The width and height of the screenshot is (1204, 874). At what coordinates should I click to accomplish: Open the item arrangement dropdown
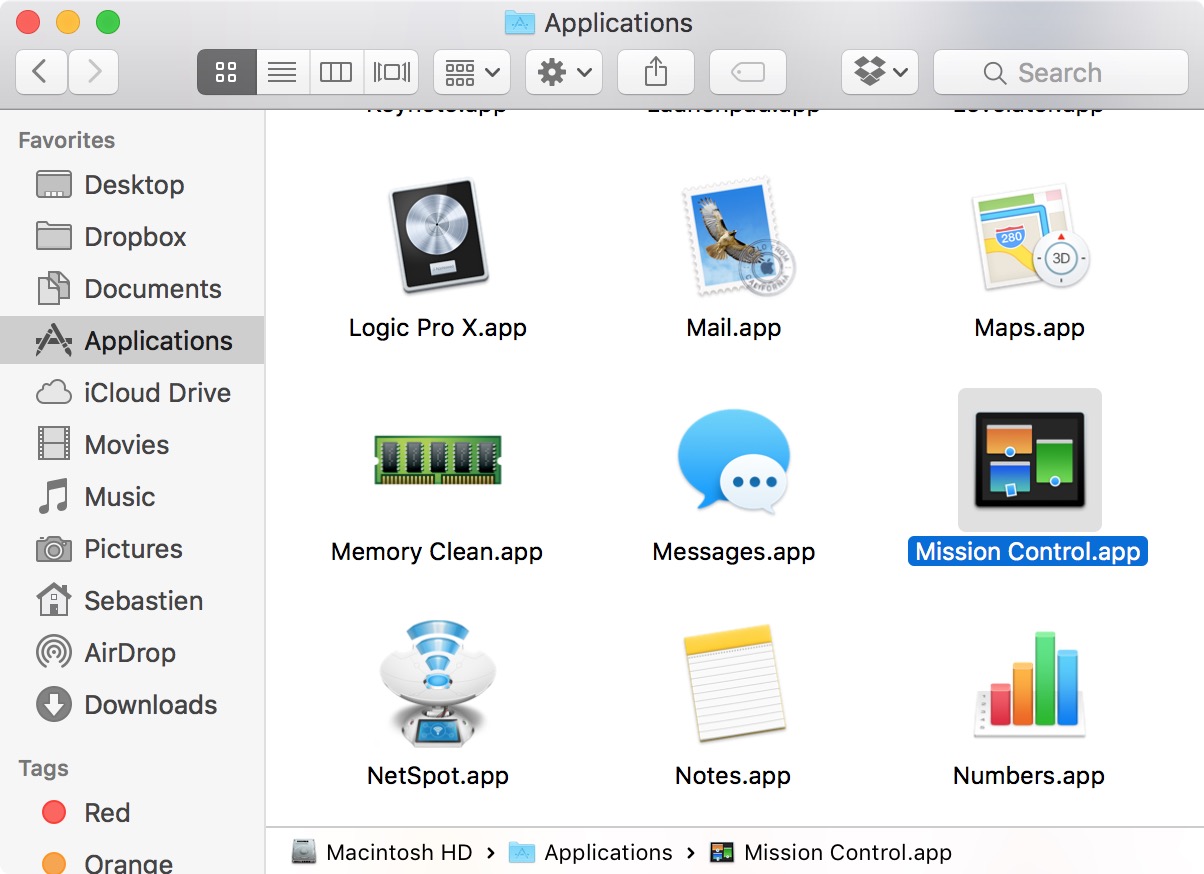coord(471,71)
